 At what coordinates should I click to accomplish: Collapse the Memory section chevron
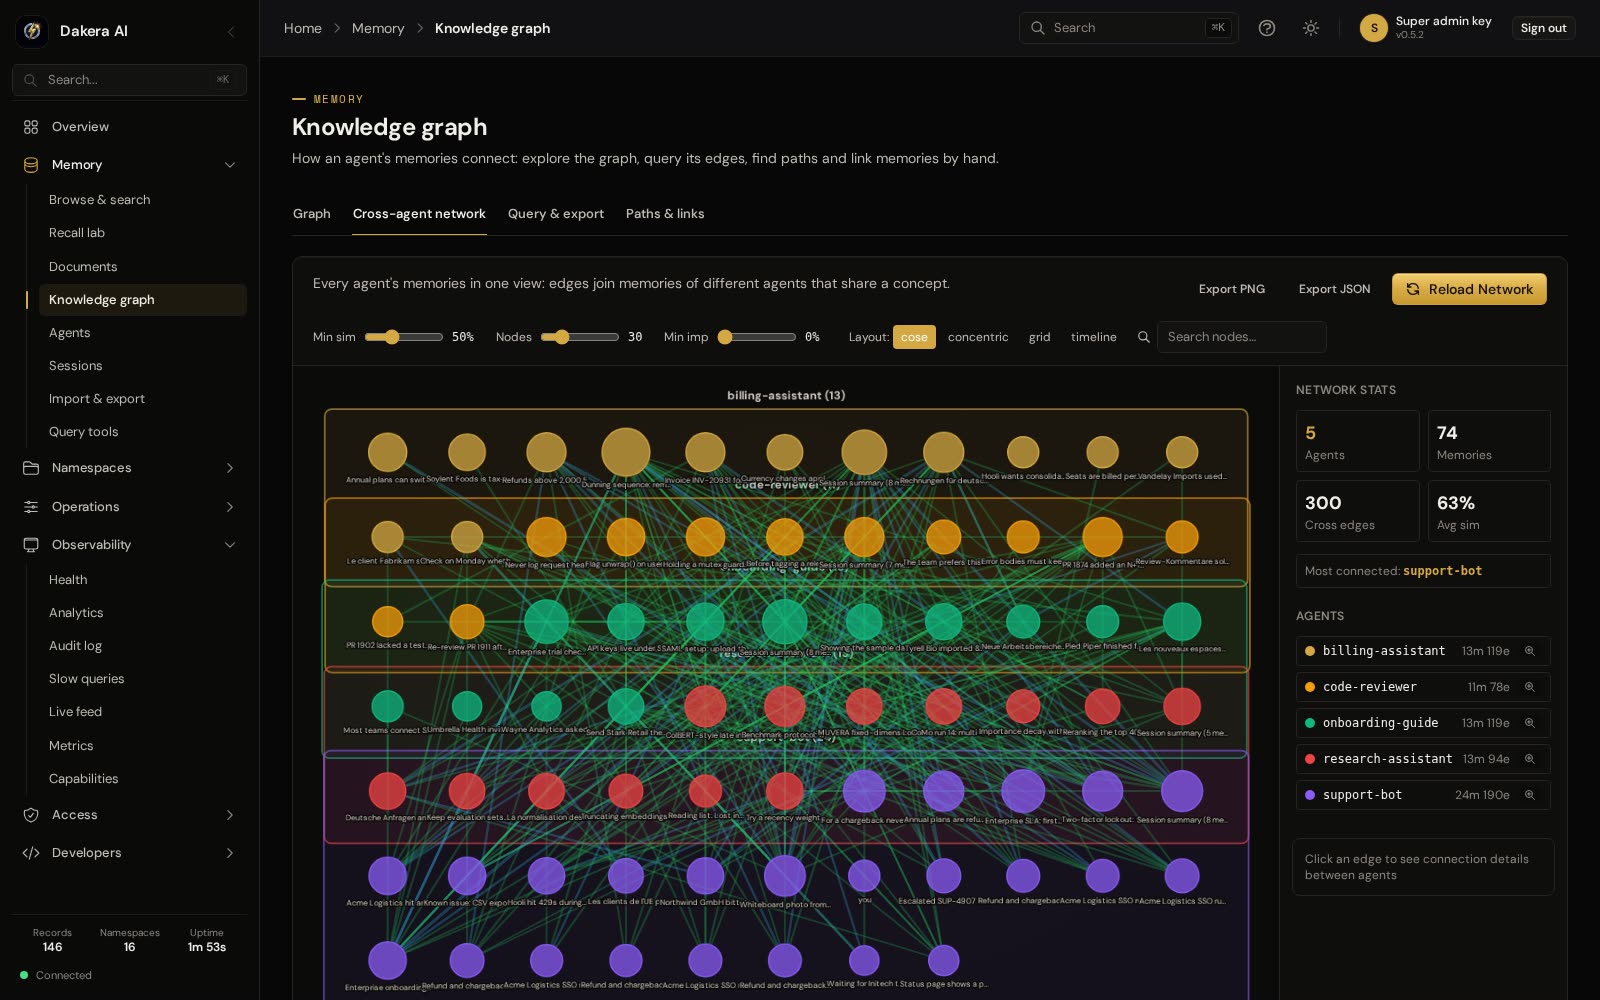tap(230, 165)
